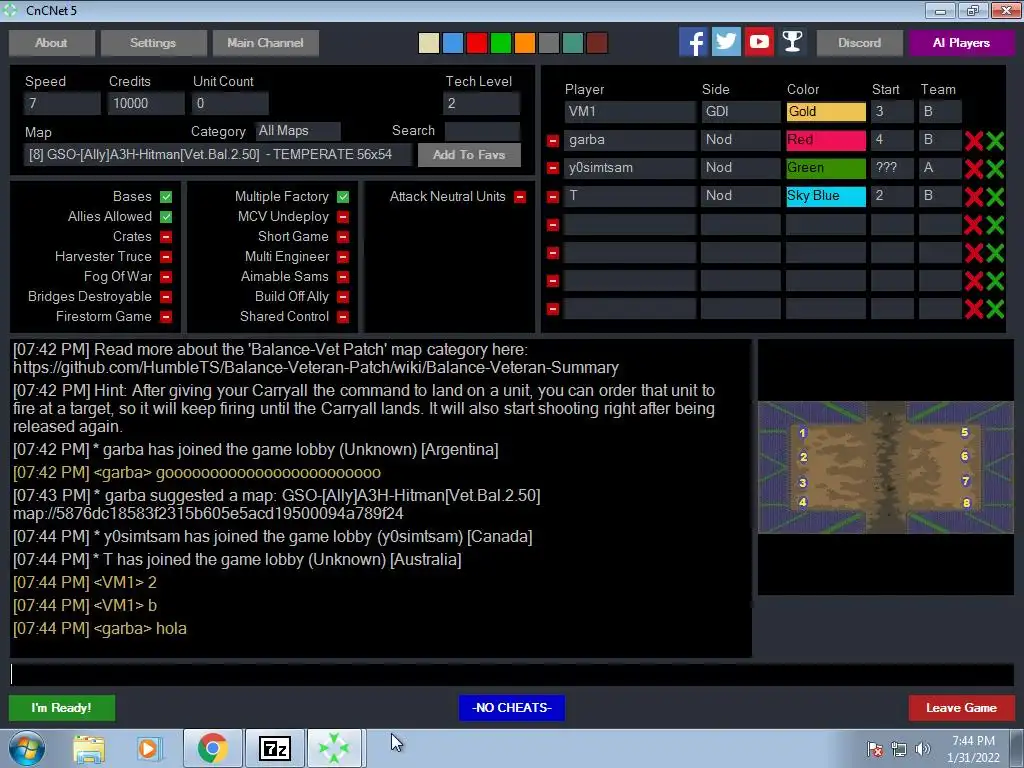The height and width of the screenshot is (768, 1024).
Task: Open 7-Zip from the taskbar
Action: pyautogui.click(x=274, y=748)
